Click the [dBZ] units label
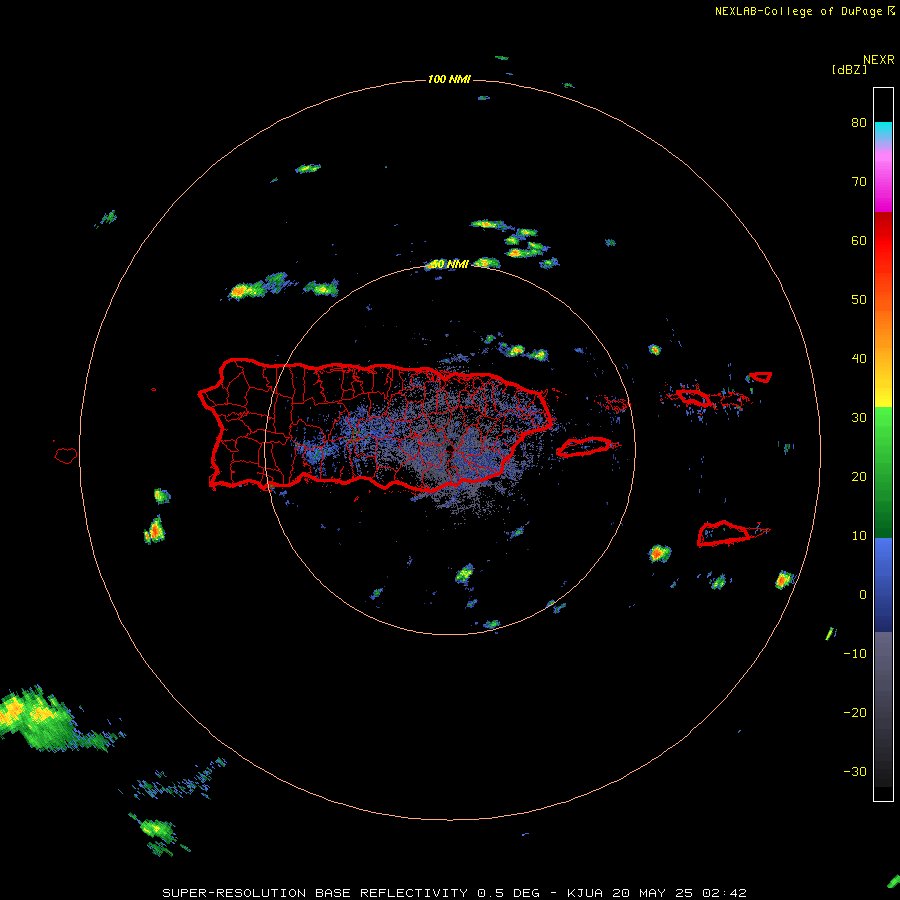 pyautogui.click(x=849, y=69)
